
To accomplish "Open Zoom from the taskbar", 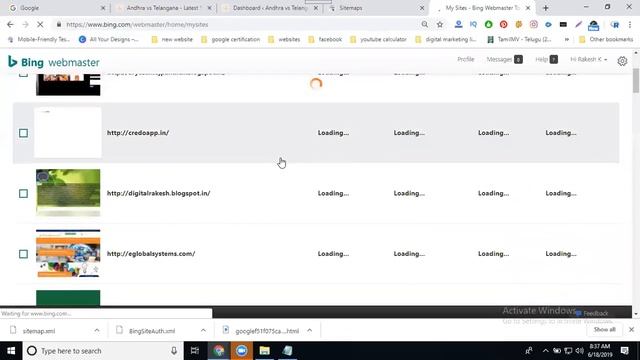I will pyautogui.click(x=242, y=351).
